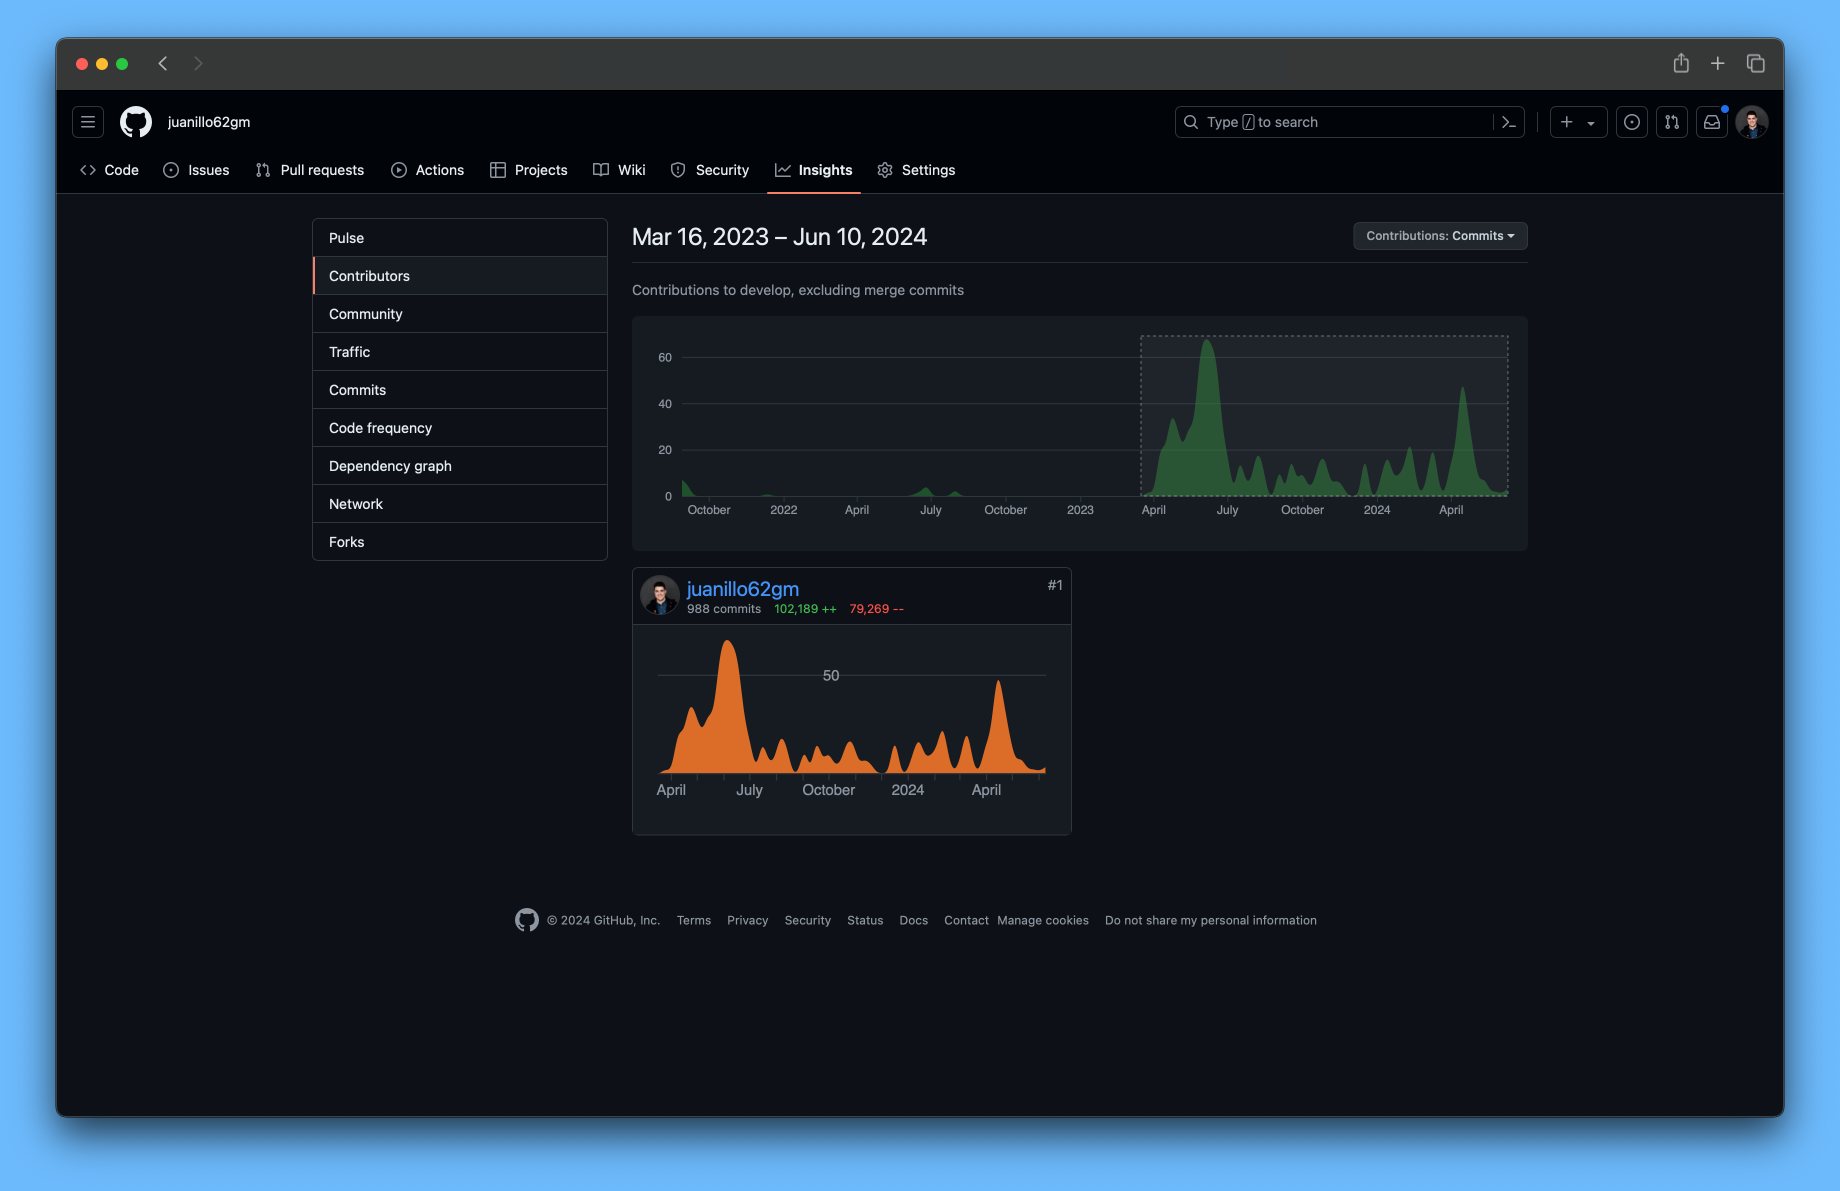1840x1191 pixels.
Task: Open your notifications inbox
Action: point(1711,121)
